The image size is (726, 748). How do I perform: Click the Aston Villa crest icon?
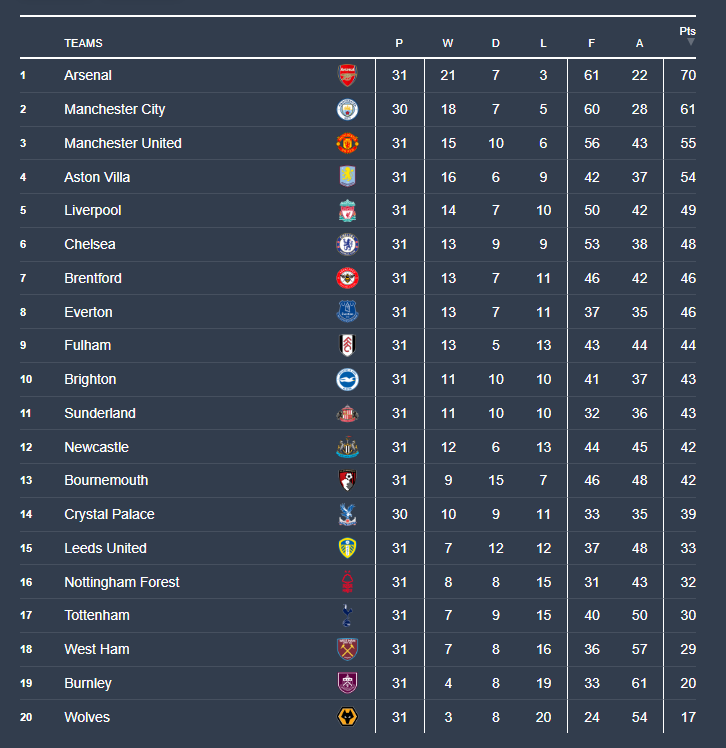347,177
